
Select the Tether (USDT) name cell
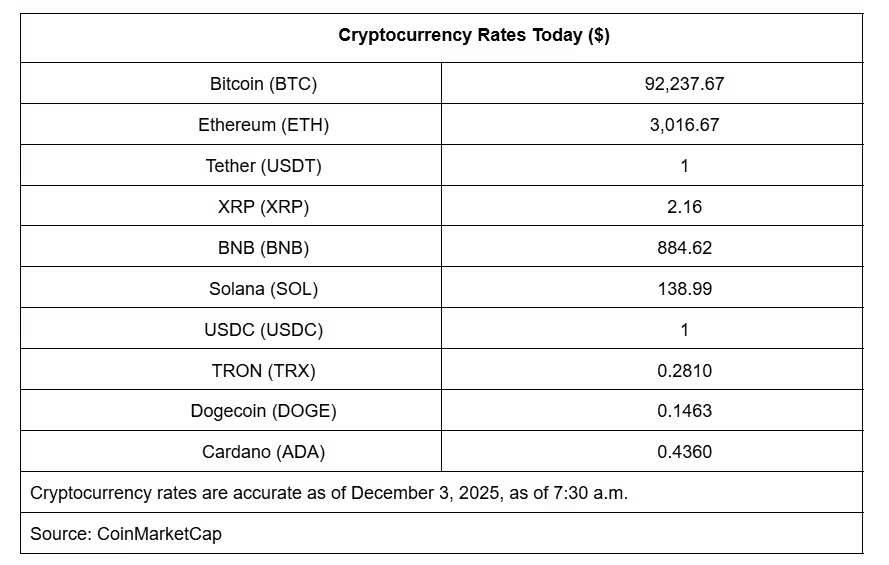click(263, 166)
